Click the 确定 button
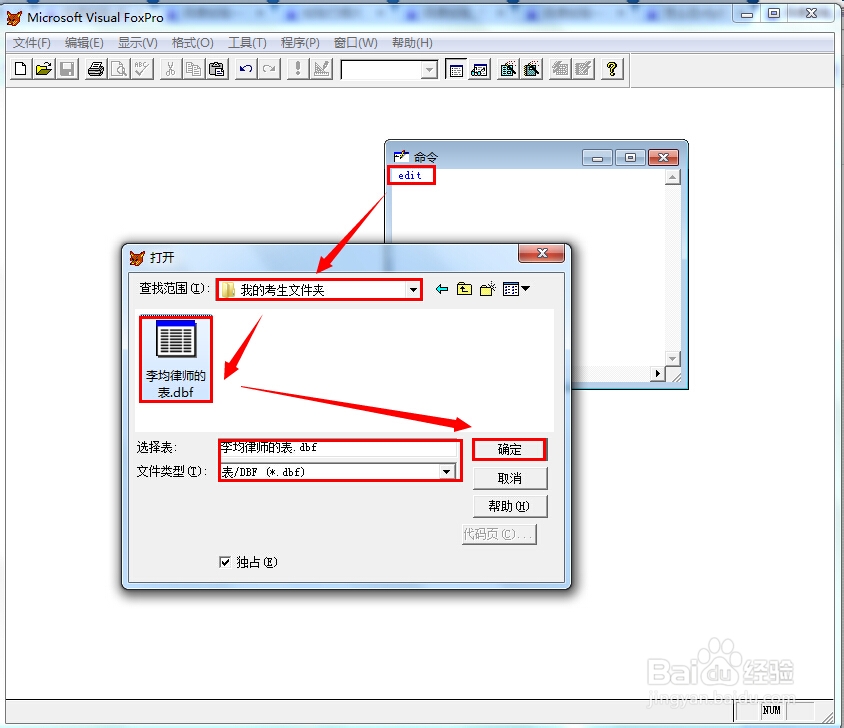The height and width of the screenshot is (728, 844). click(510, 450)
